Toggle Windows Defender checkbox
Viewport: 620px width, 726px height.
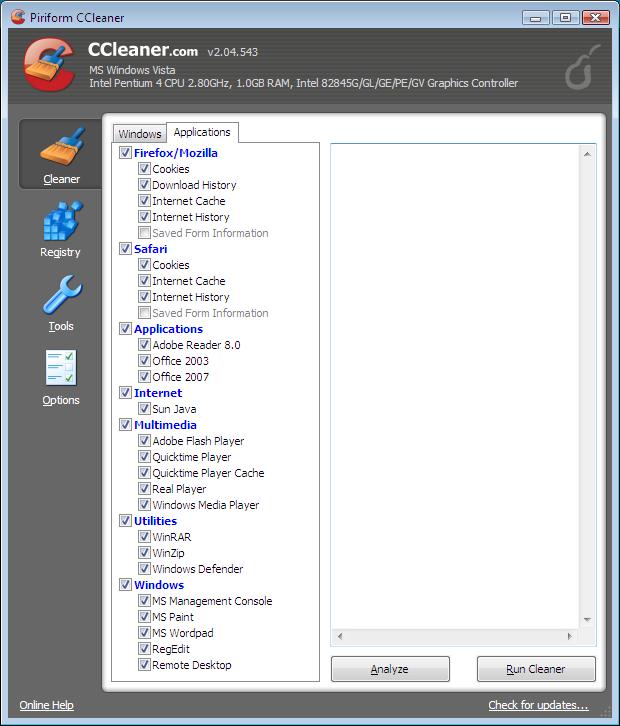[144, 569]
